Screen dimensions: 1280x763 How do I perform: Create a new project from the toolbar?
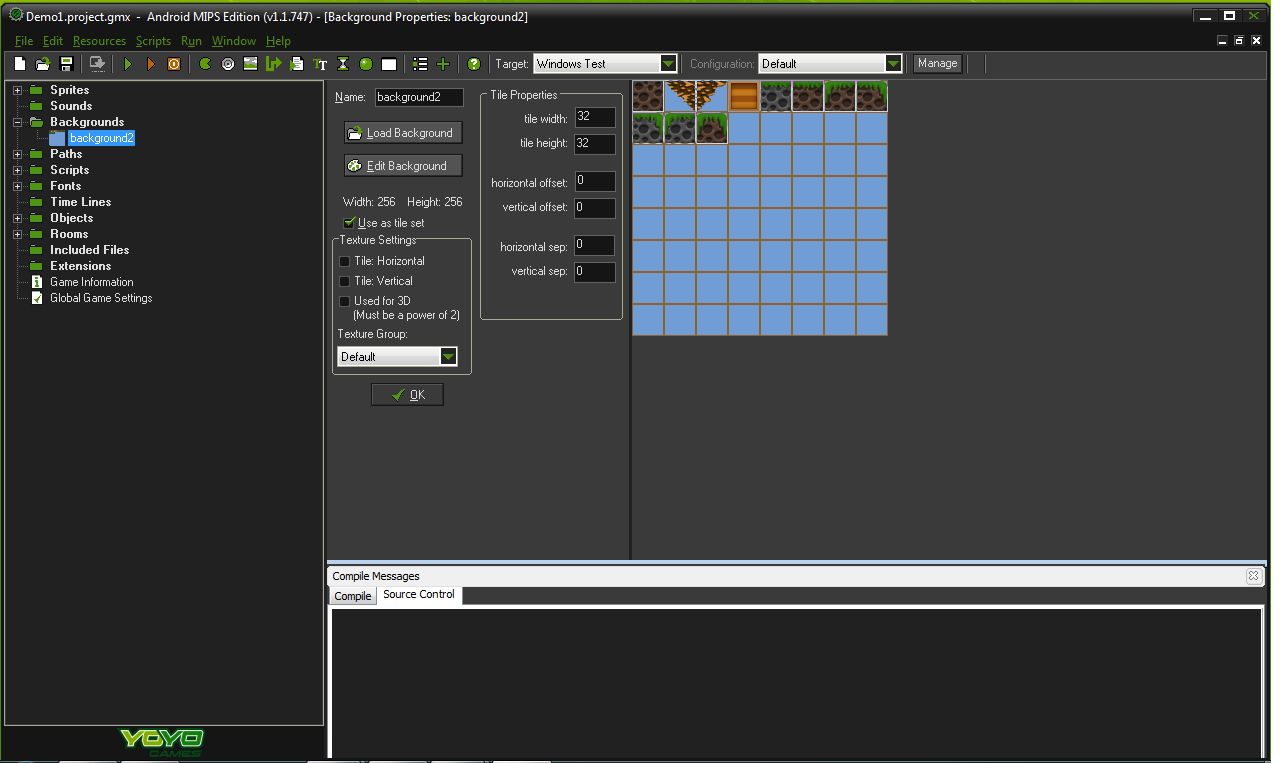20,64
